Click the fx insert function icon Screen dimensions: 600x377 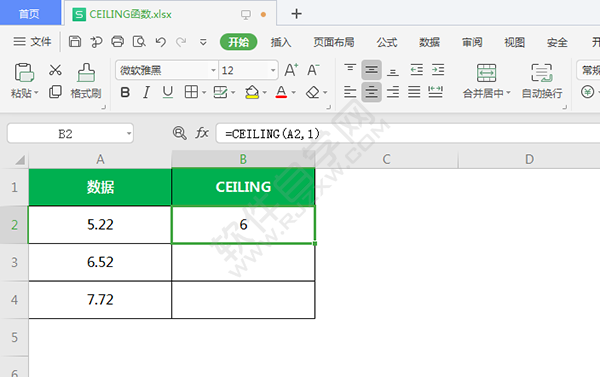coord(202,133)
